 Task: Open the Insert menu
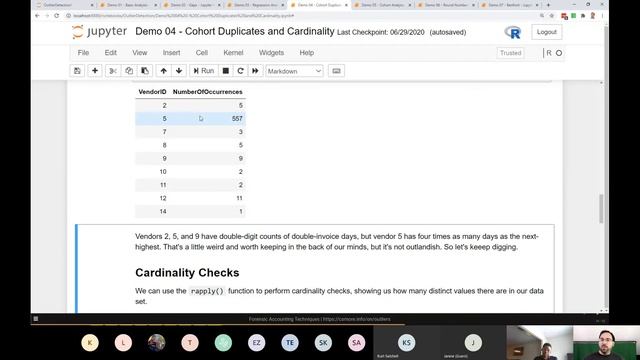171,53
